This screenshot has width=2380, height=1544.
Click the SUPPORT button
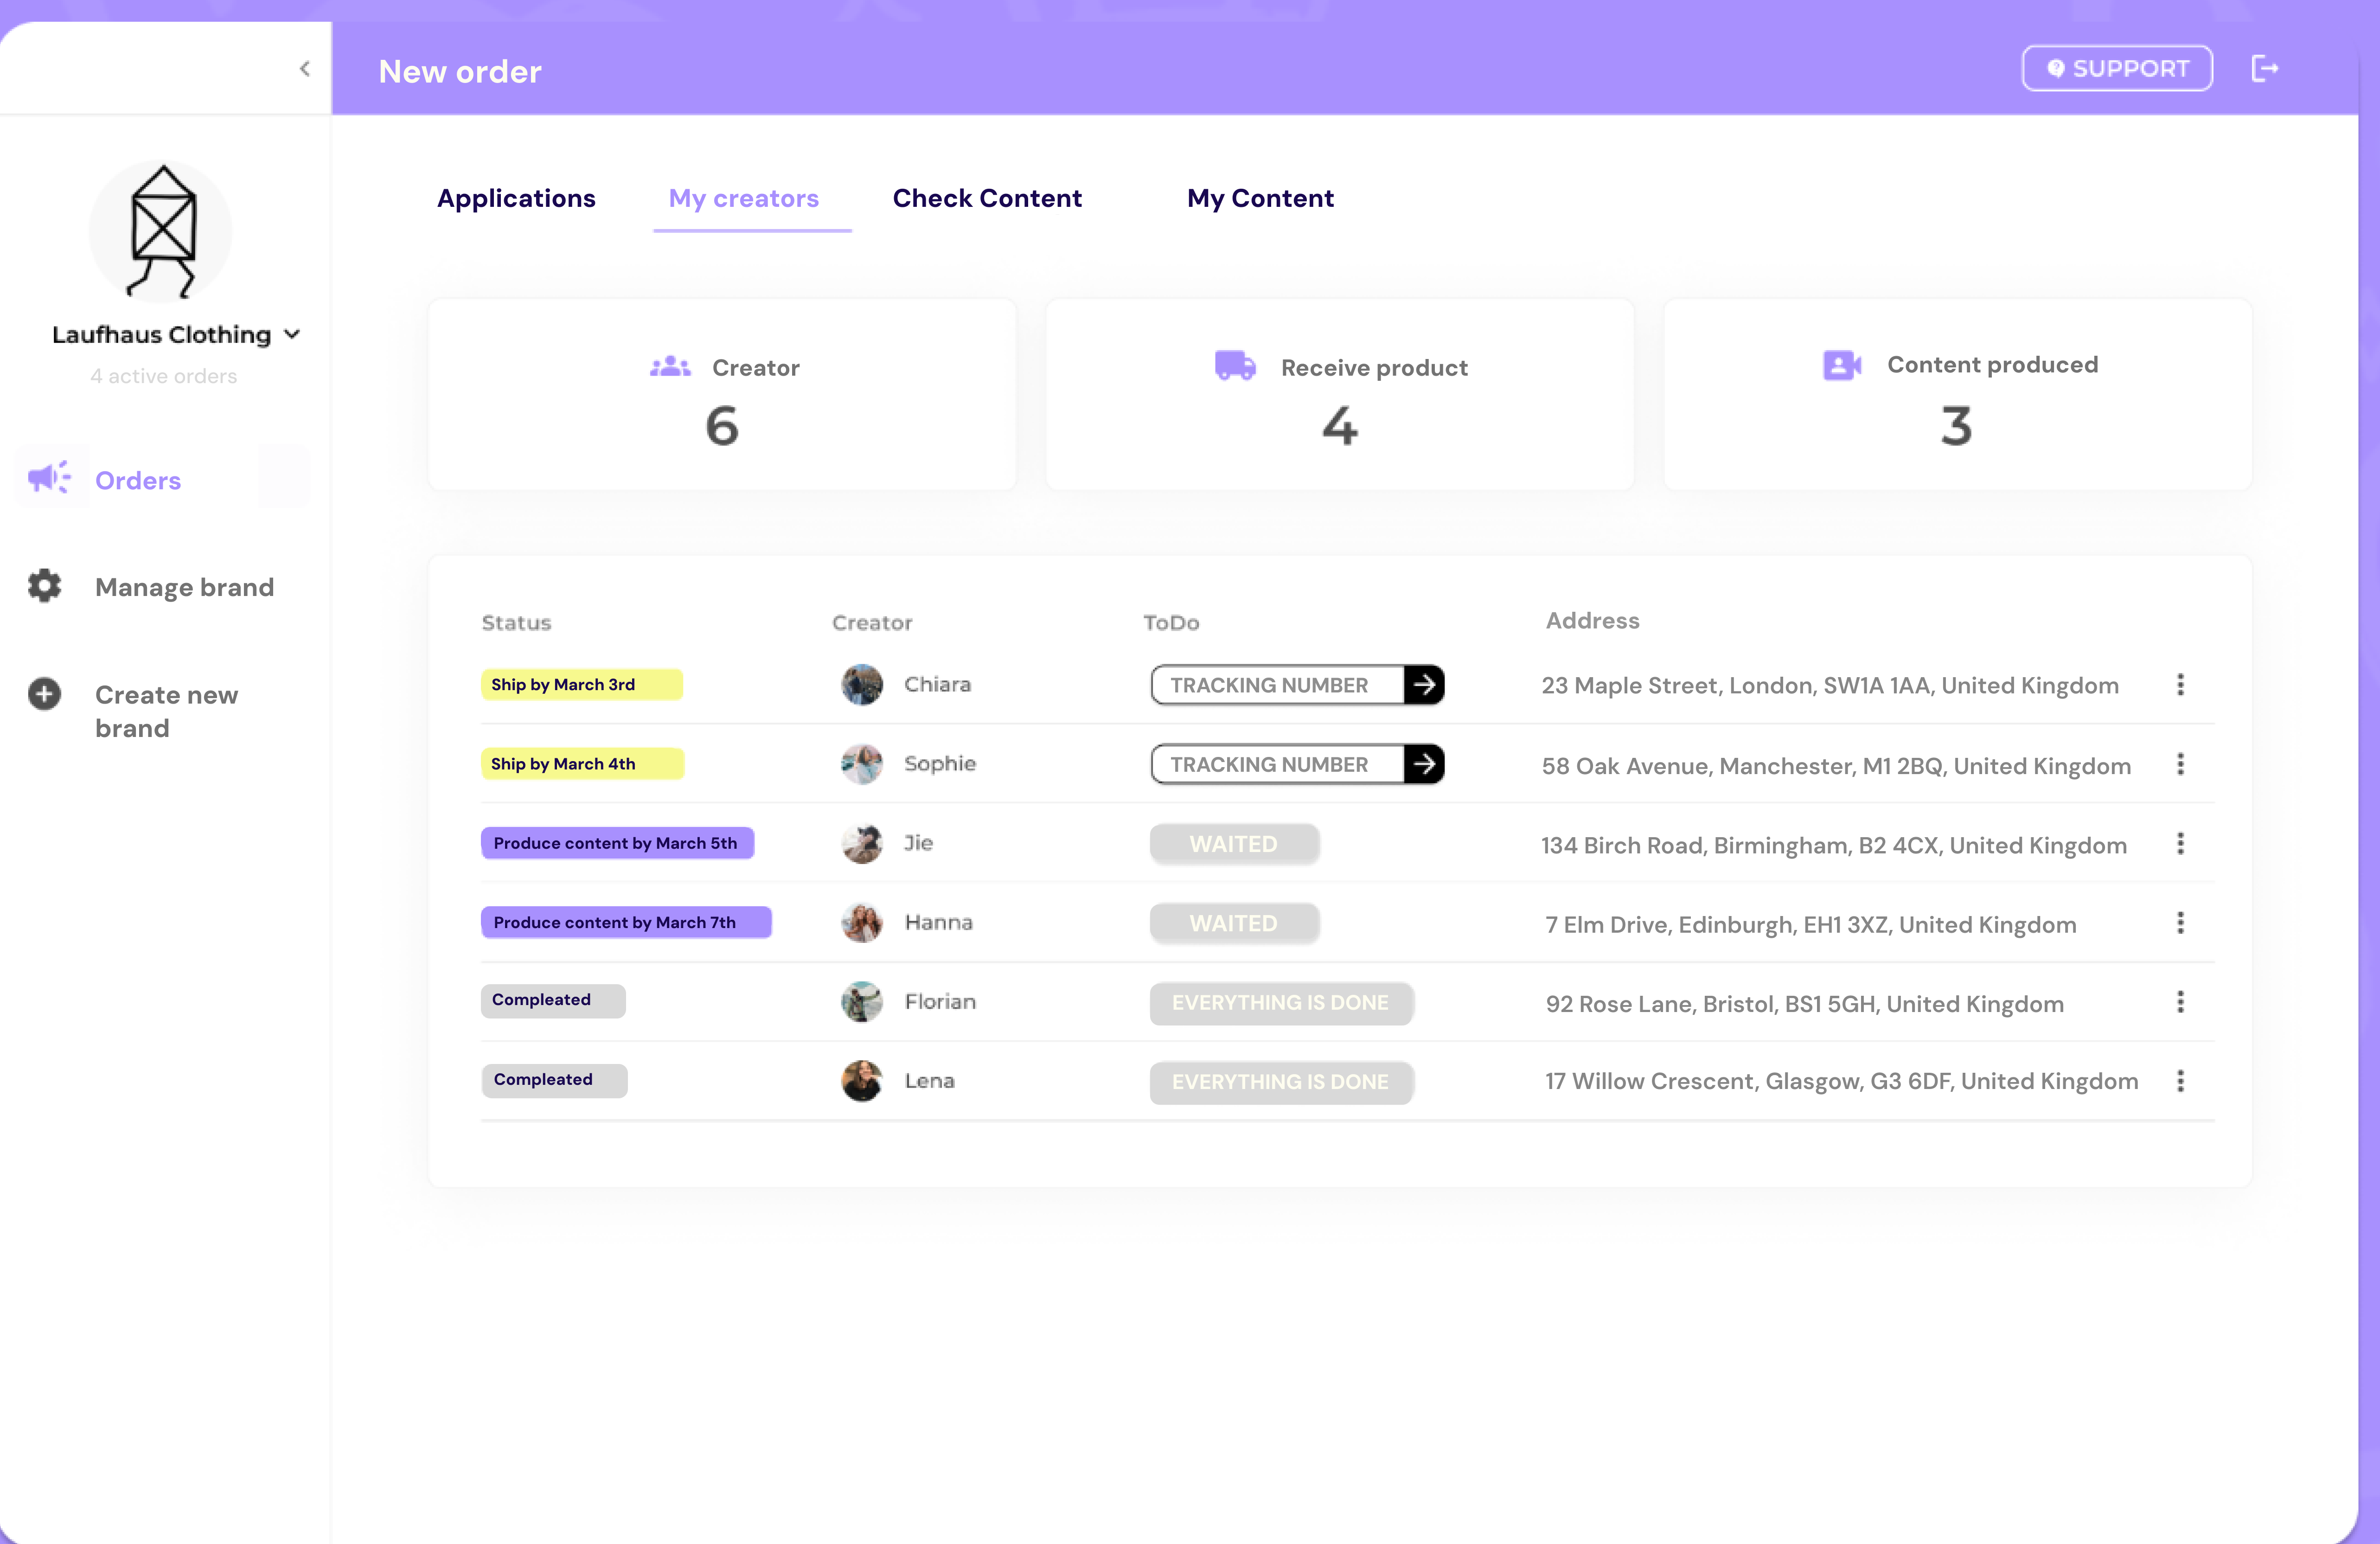tap(2117, 68)
